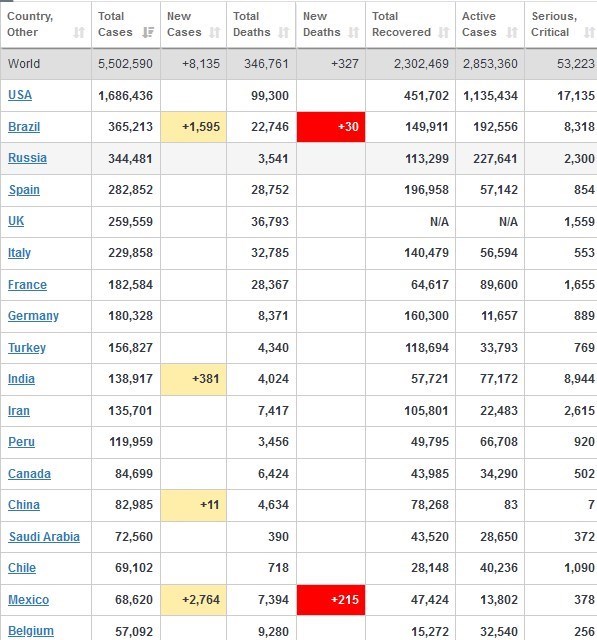
Task: Sort by Total Deaths using sort arrows
Action: [x=284, y=32]
